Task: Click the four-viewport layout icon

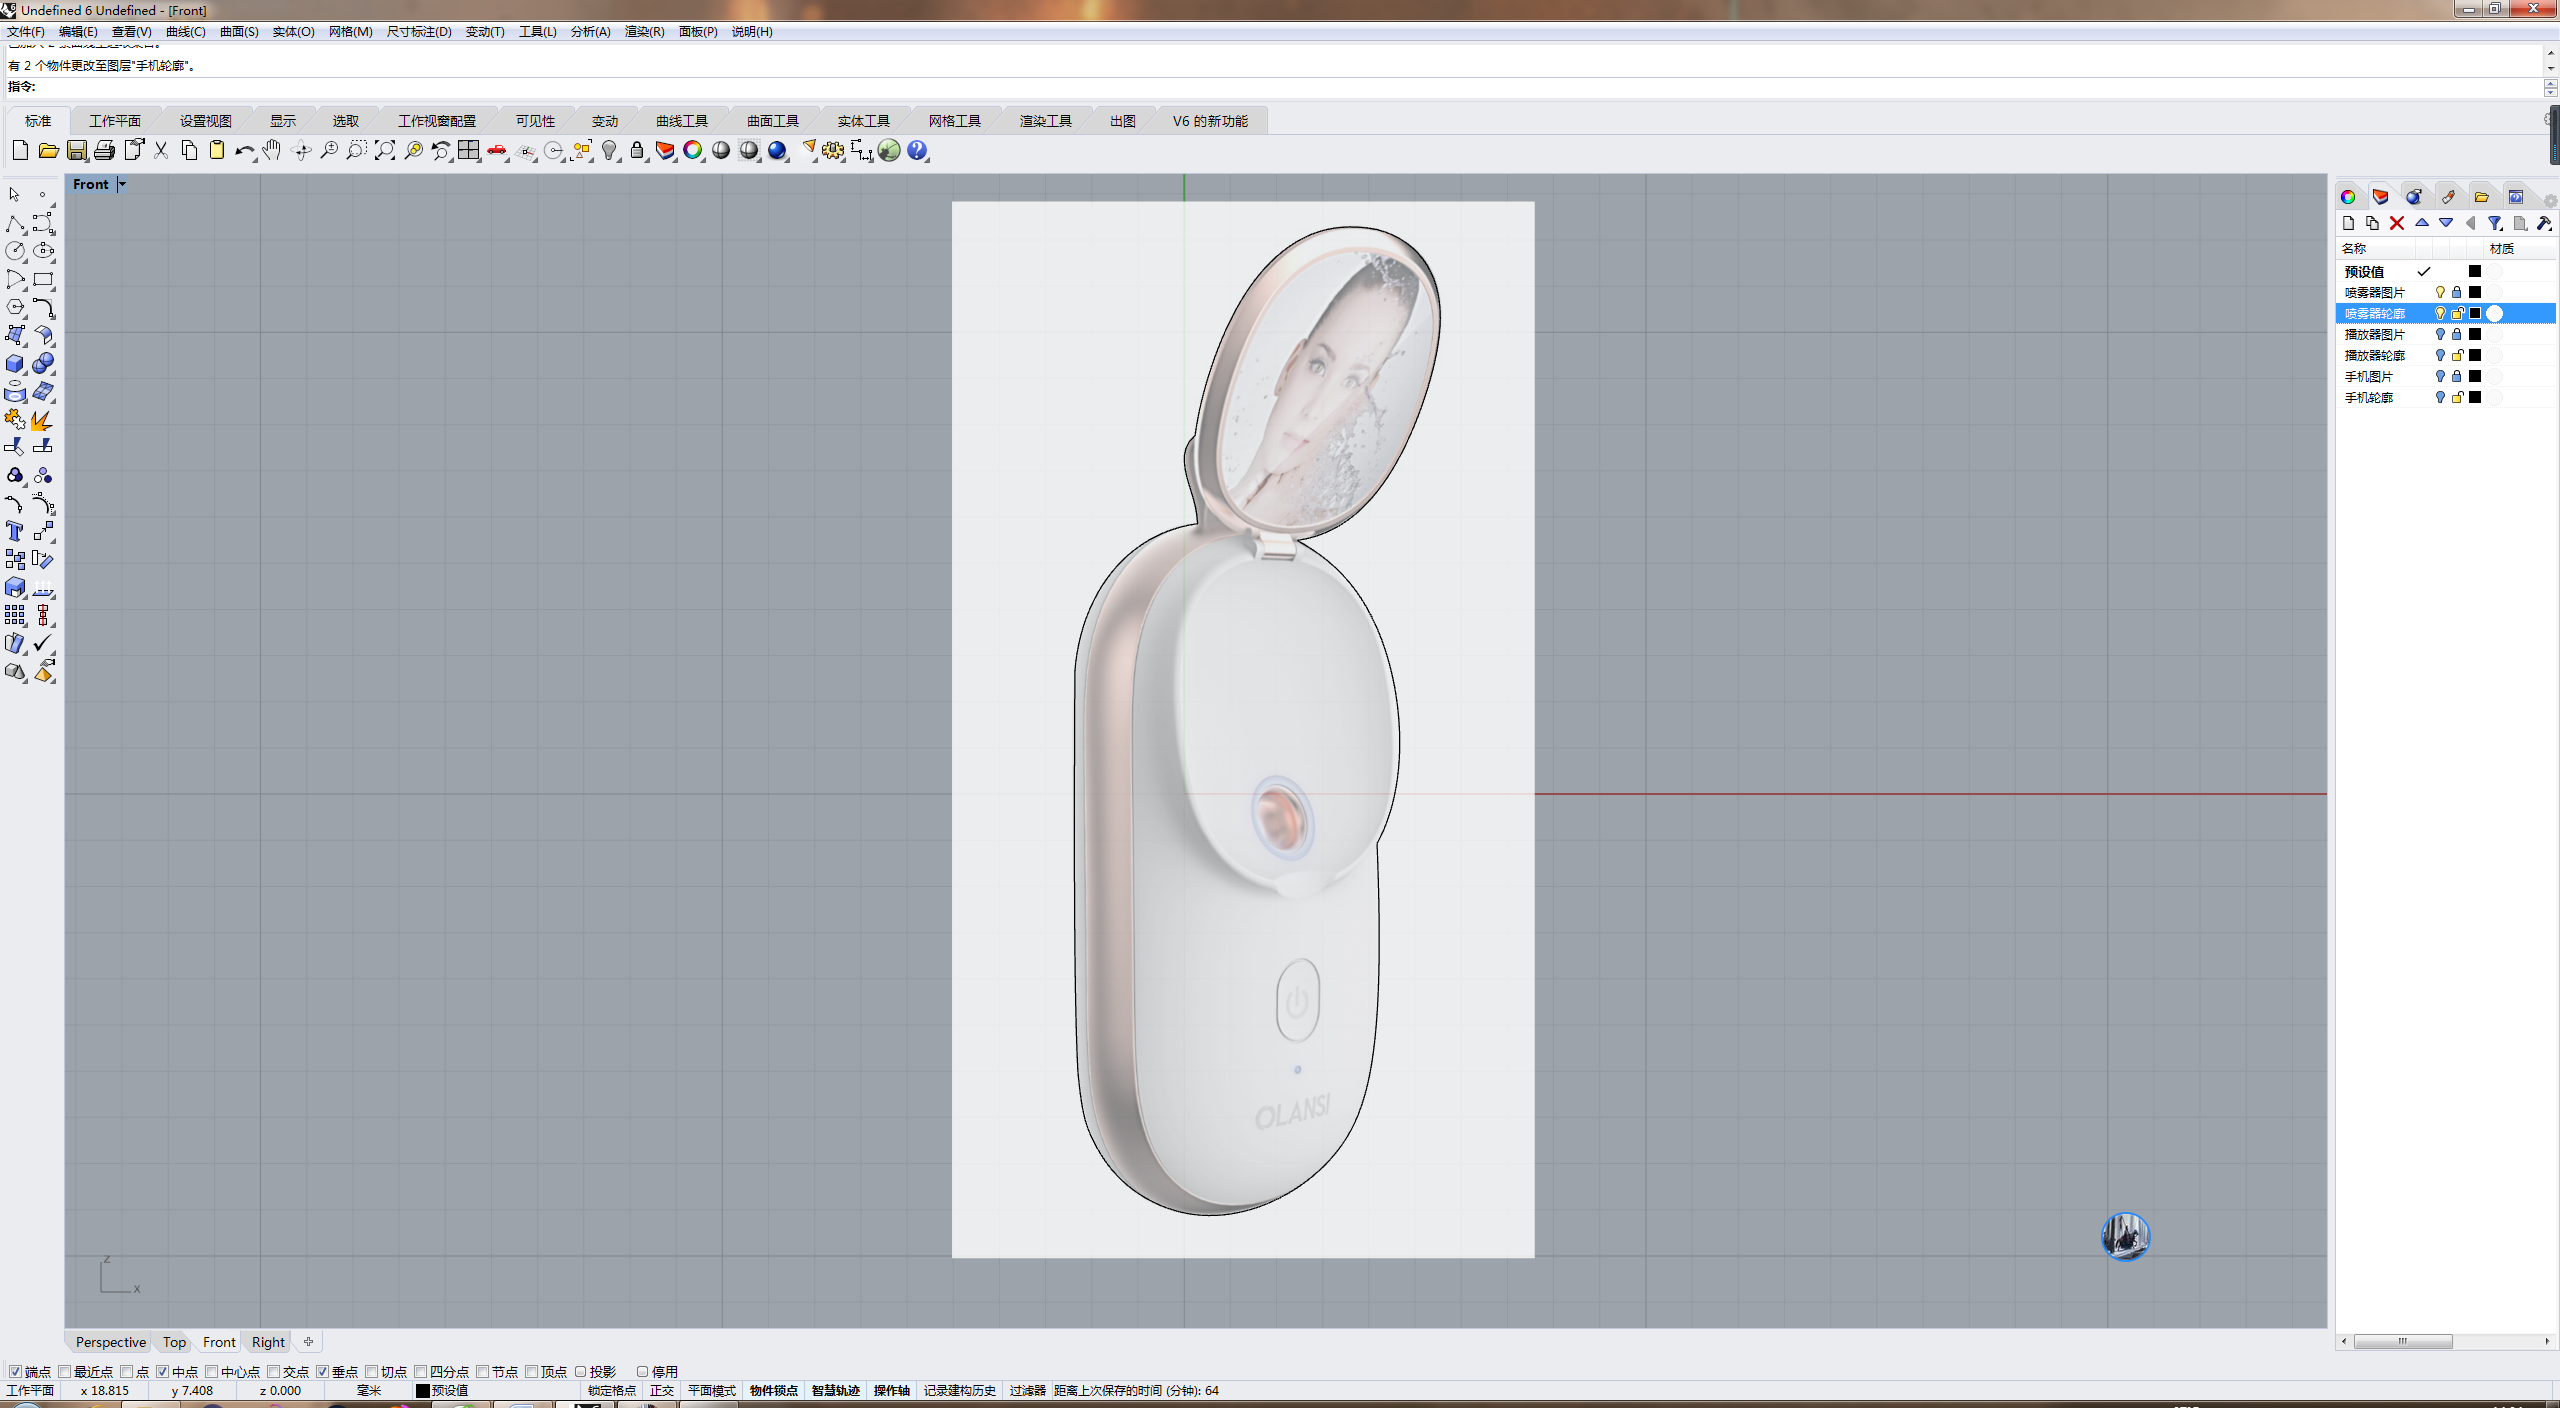Action: 469,151
